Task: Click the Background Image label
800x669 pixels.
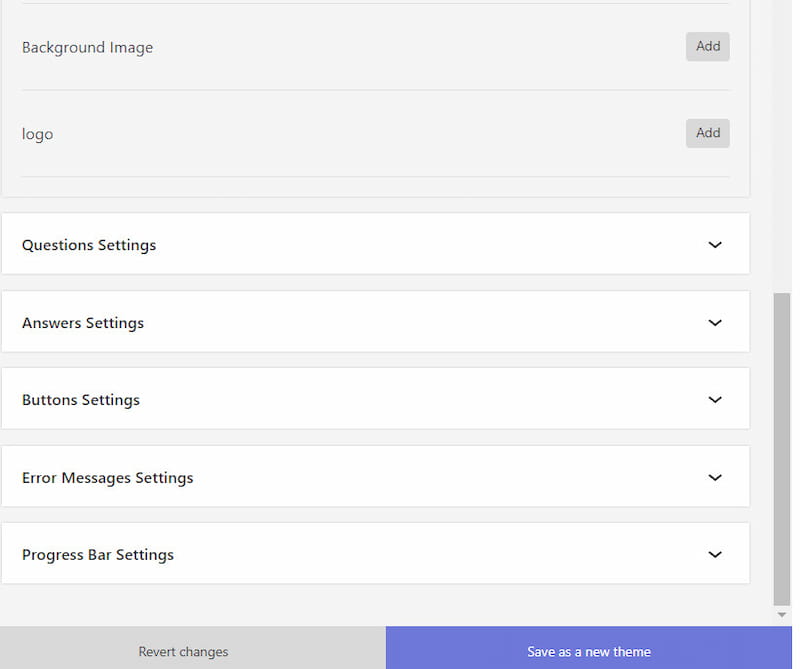Action: coord(87,47)
